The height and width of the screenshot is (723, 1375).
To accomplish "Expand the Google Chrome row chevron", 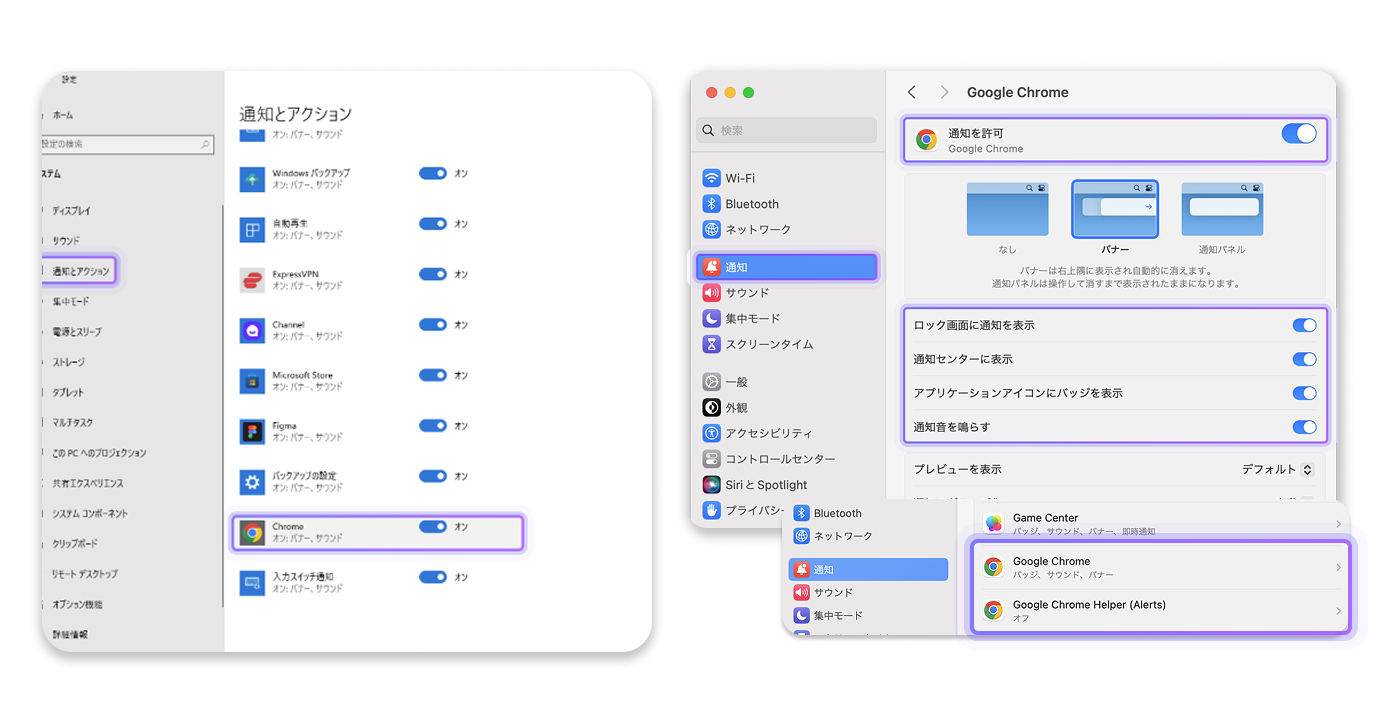I will 1338,568.
